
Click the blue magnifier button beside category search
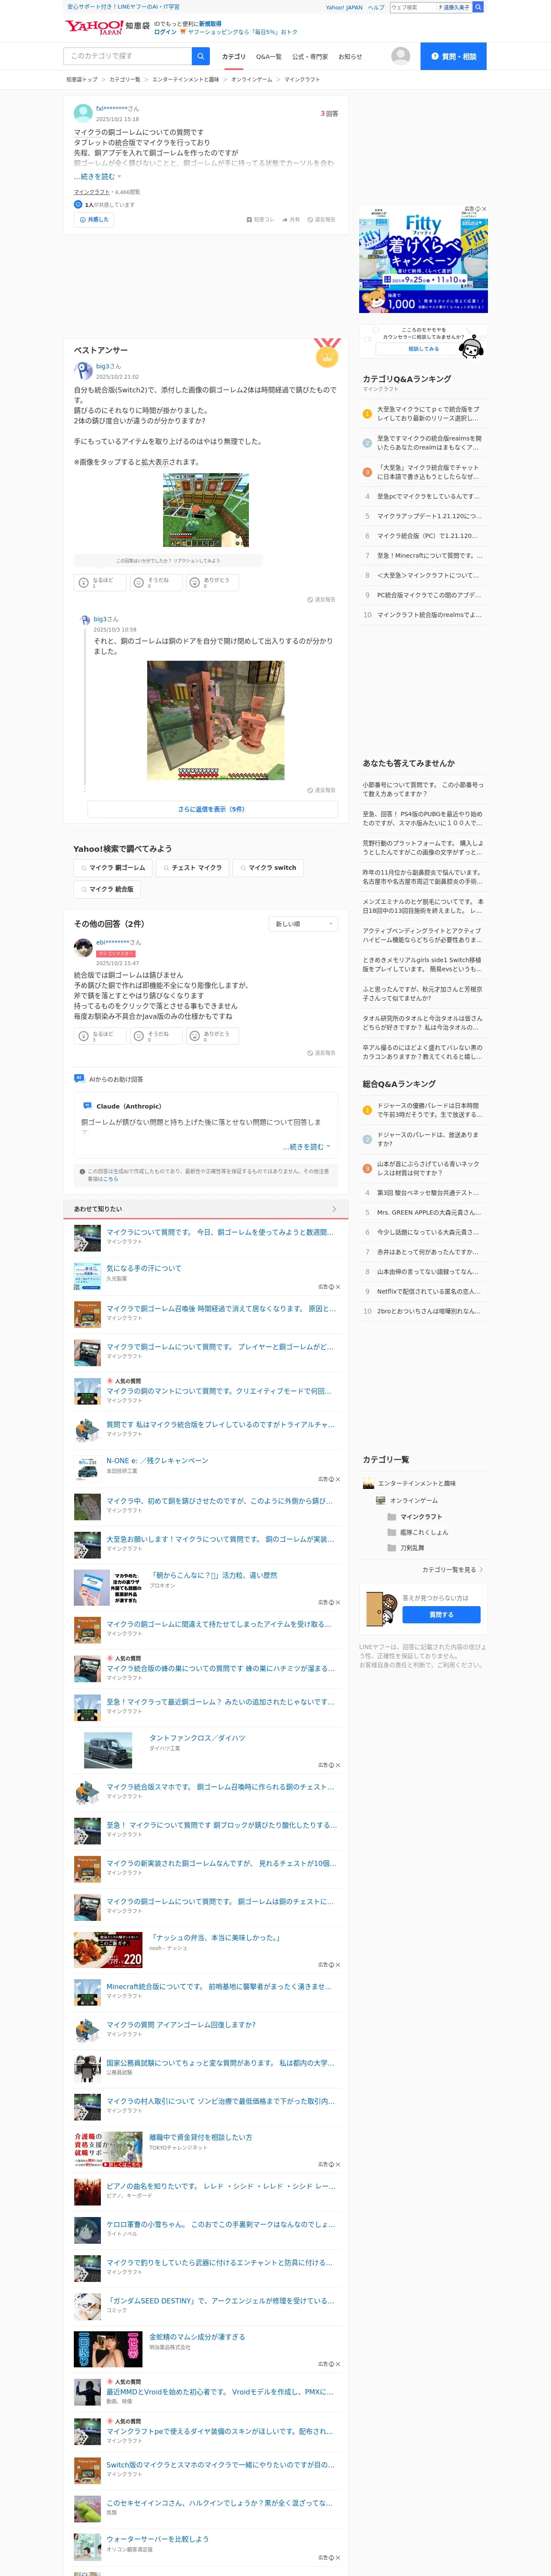201,56
